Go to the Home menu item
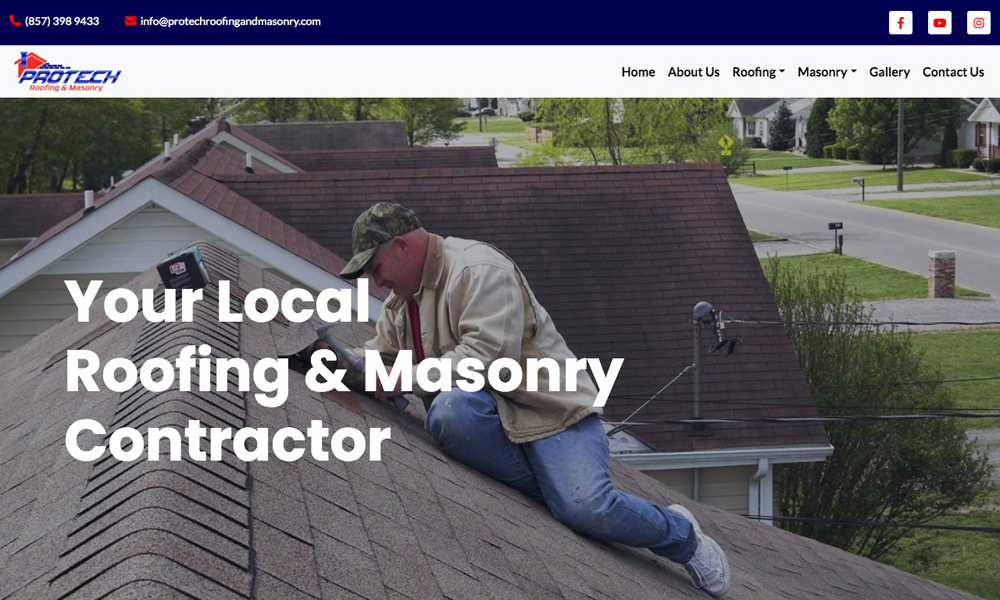Viewport: 1000px width, 600px height. (x=638, y=72)
